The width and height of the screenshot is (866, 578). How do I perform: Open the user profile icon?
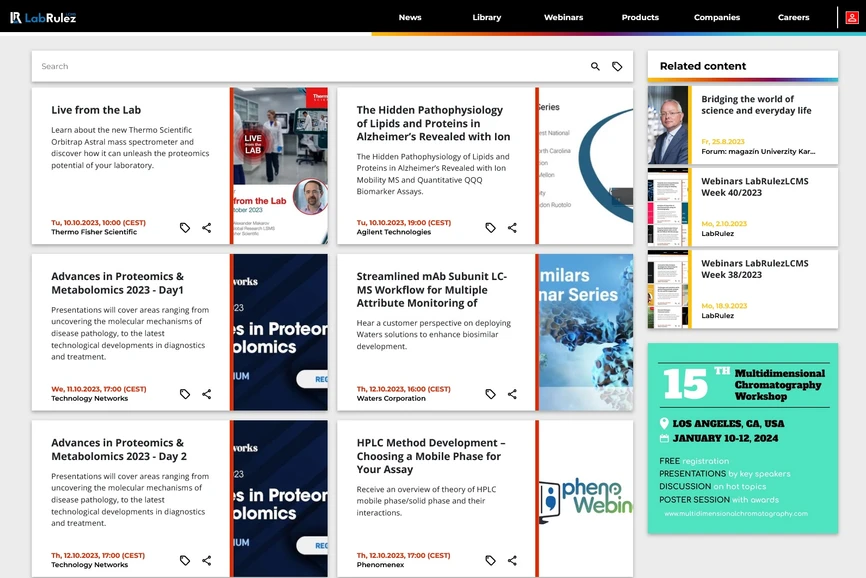click(x=853, y=17)
